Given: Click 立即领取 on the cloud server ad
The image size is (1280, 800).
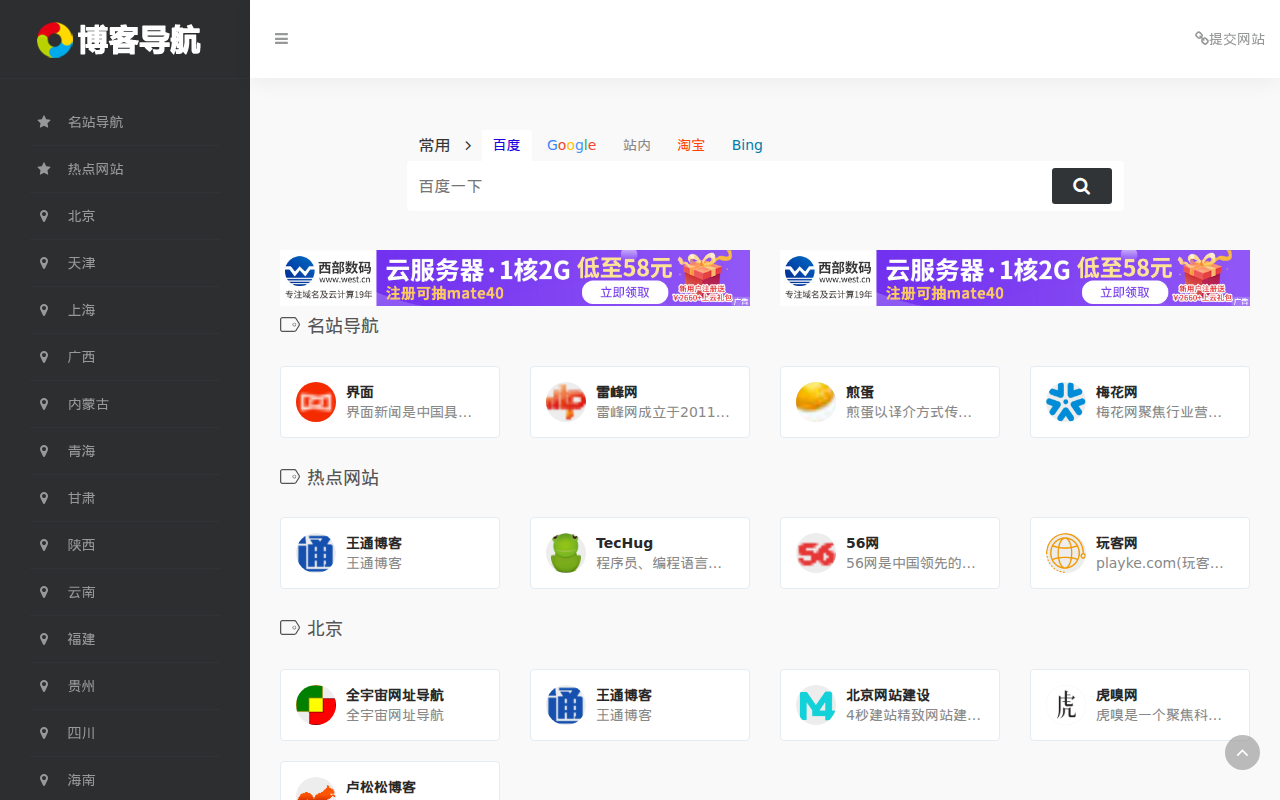Looking at the screenshot, I should pyautogui.click(x=625, y=293).
